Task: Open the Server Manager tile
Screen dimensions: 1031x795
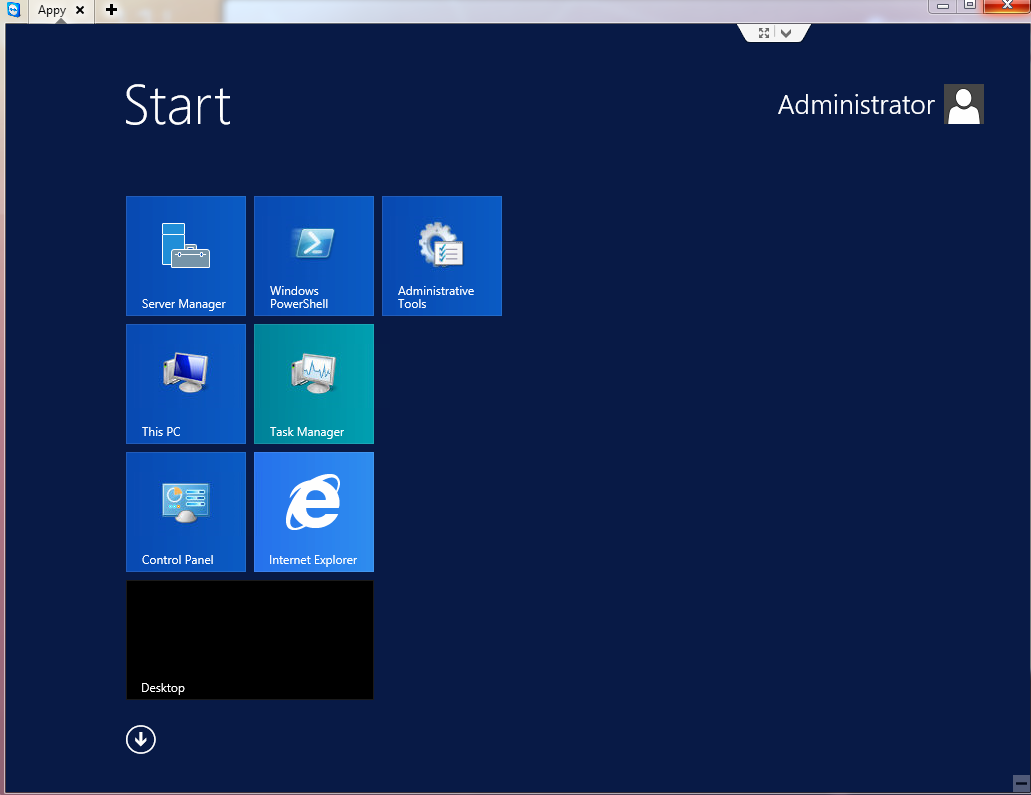Action: (186, 256)
